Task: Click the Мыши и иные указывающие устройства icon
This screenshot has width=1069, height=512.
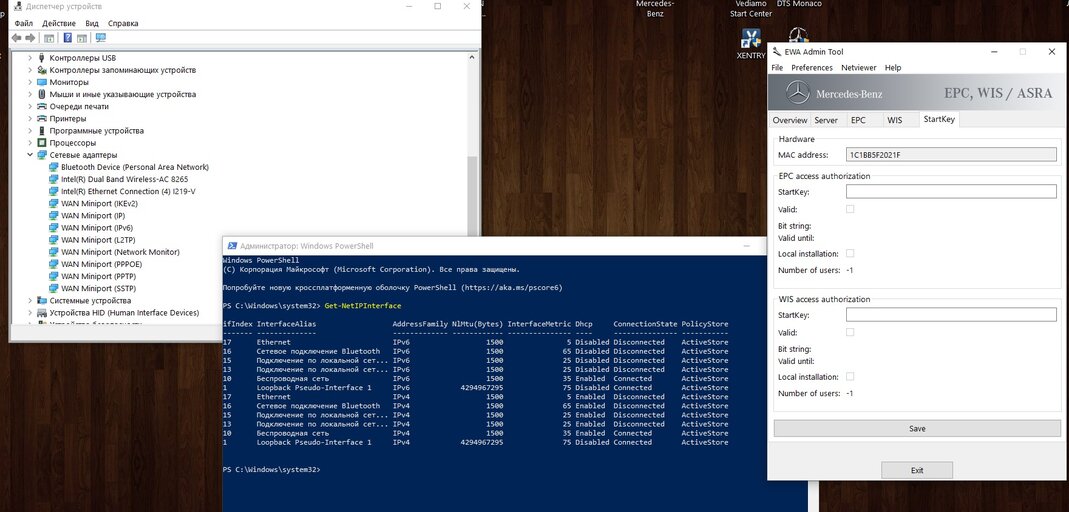Action: [x=42, y=94]
